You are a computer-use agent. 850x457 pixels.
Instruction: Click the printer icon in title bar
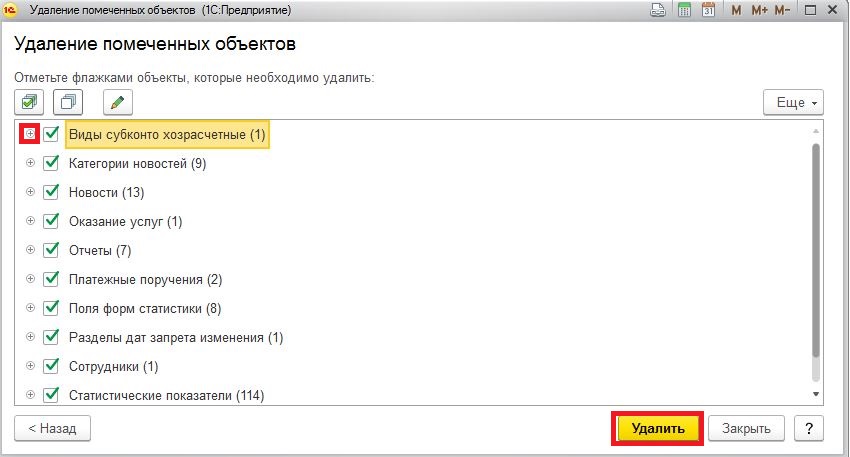point(658,10)
